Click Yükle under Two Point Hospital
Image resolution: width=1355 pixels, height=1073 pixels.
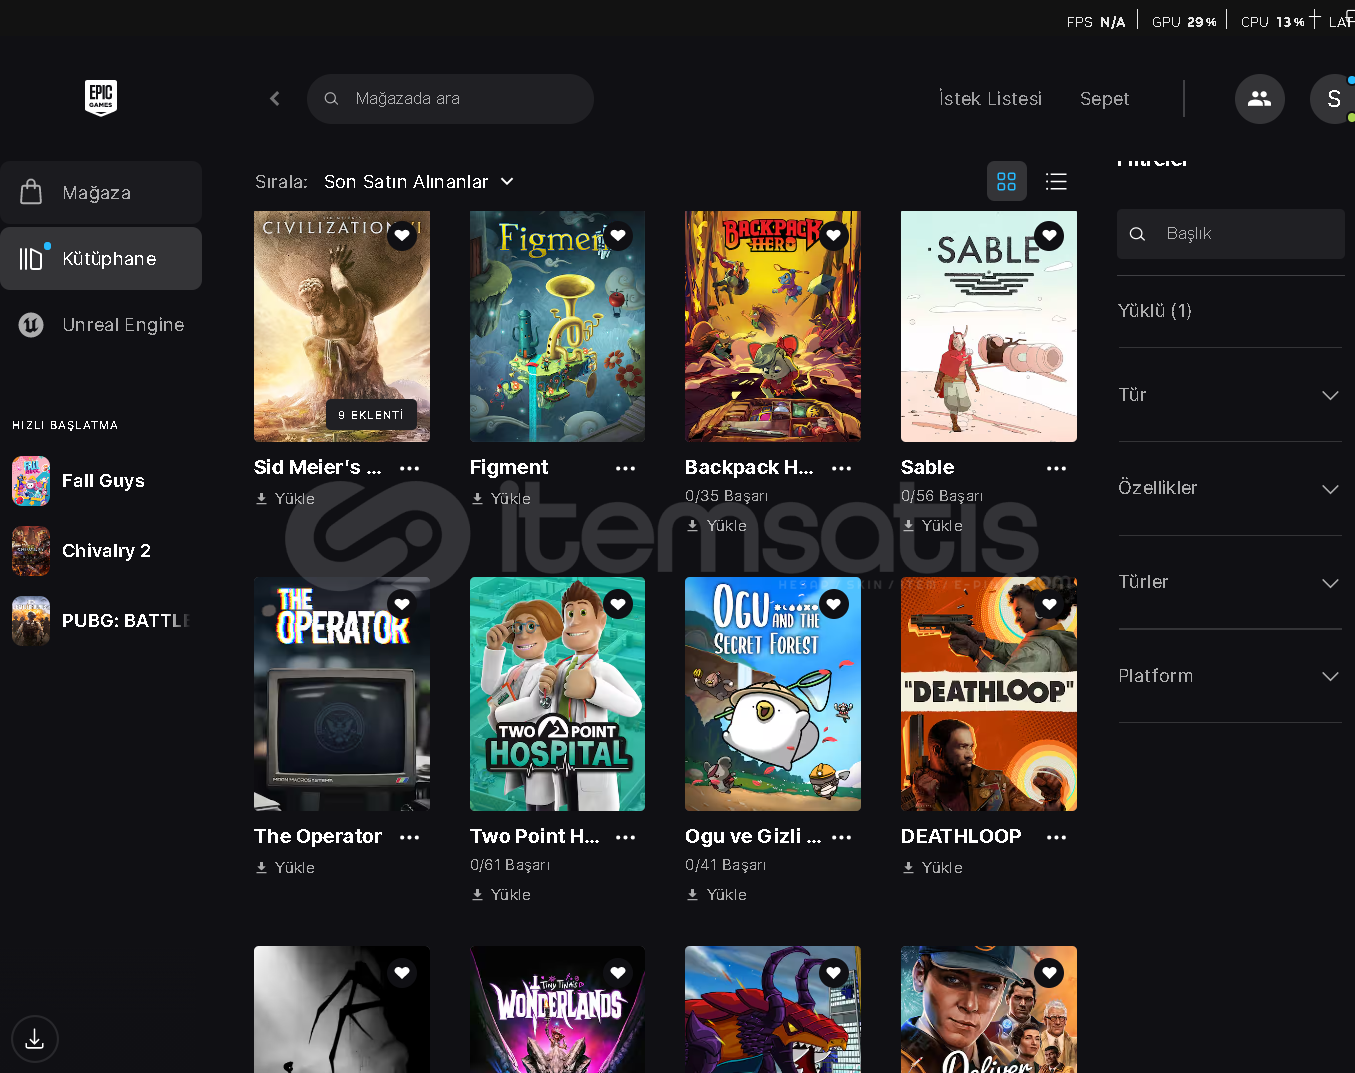(501, 895)
